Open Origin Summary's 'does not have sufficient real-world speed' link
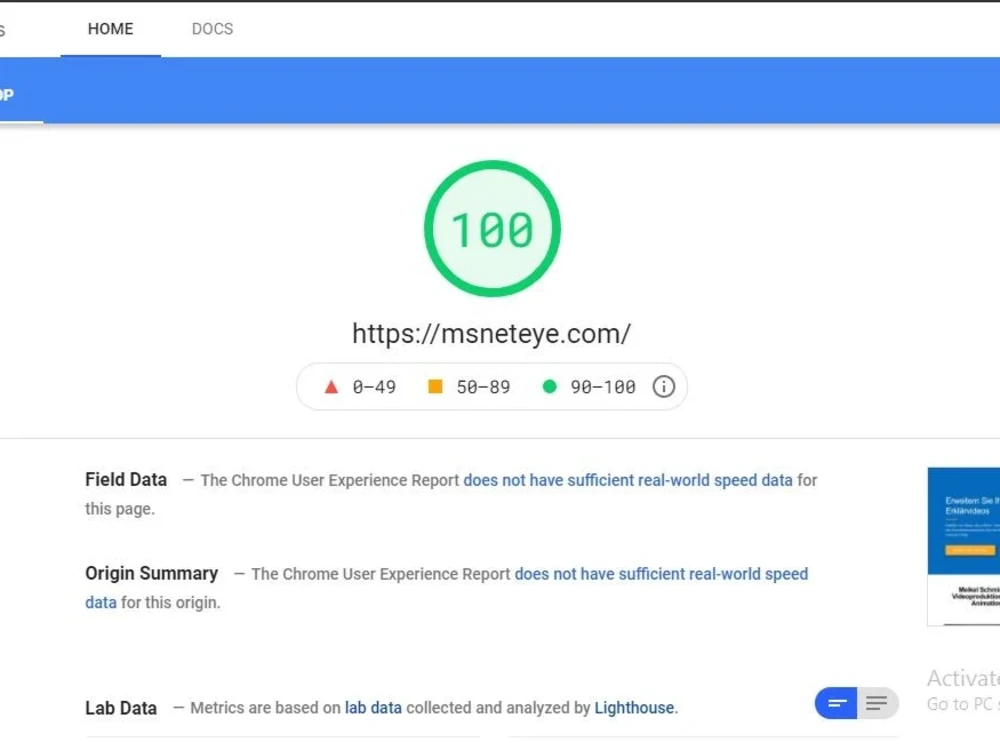1000x750 pixels. pyautogui.click(x=661, y=574)
